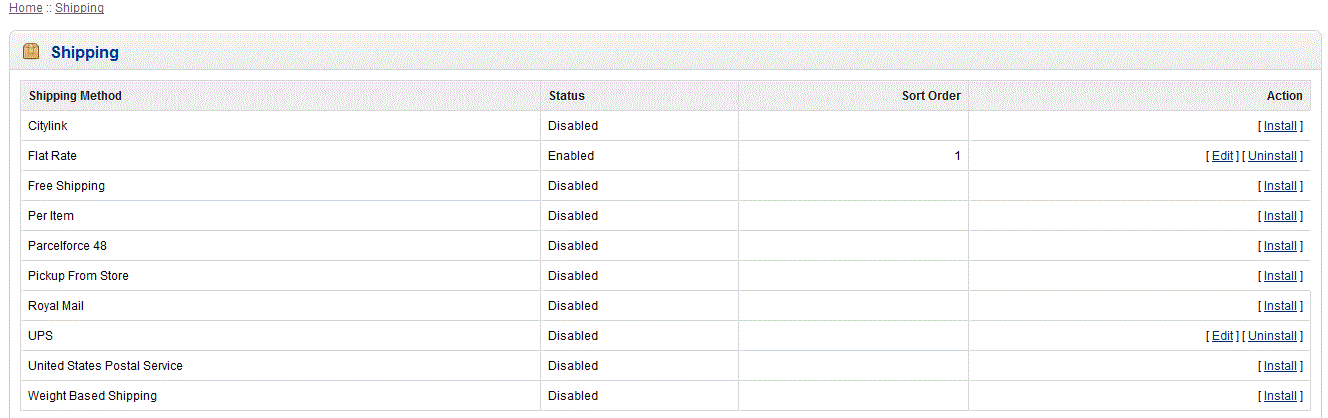The height and width of the screenshot is (418, 1328).
Task: Install Pickup From Store method
Action: tap(1280, 276)
